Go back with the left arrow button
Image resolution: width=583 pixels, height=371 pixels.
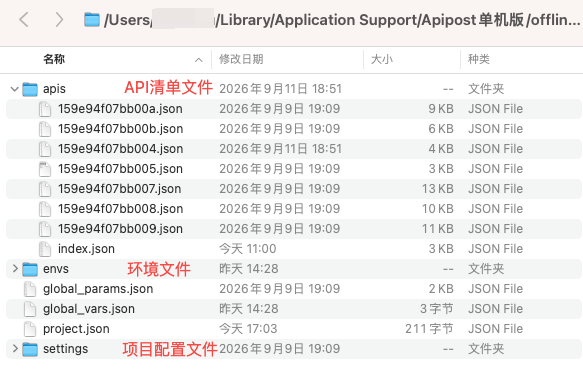point(24,19)
